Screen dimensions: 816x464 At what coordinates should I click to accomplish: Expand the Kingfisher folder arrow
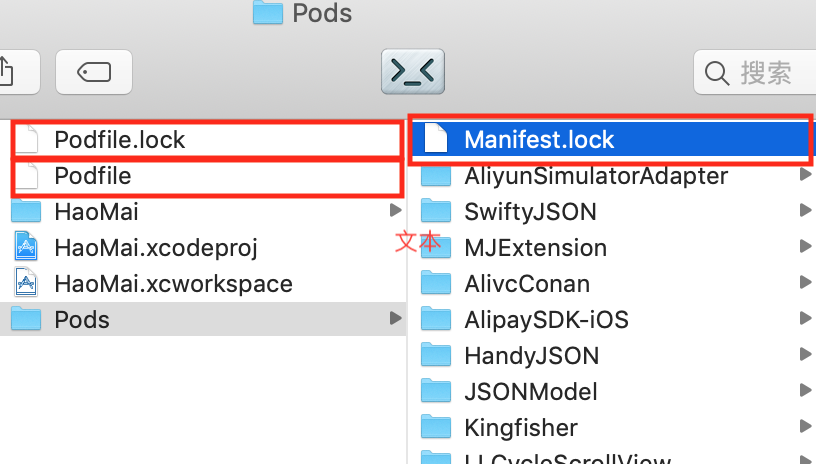[805, 426]
